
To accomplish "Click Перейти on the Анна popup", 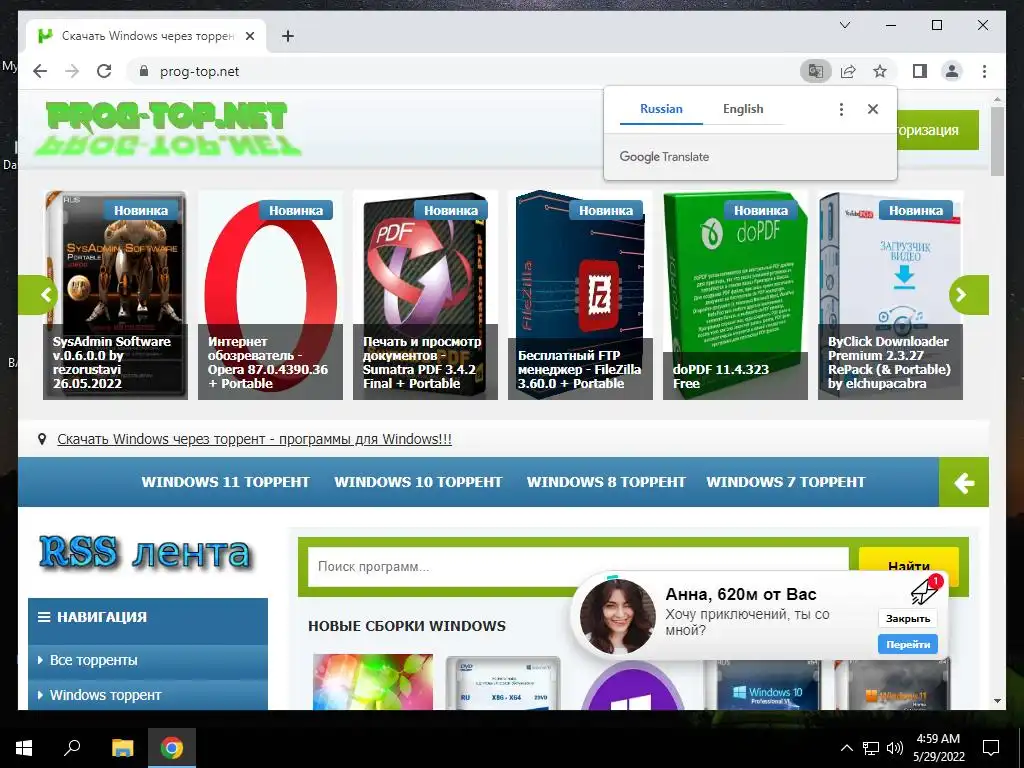I will (908, 645).
